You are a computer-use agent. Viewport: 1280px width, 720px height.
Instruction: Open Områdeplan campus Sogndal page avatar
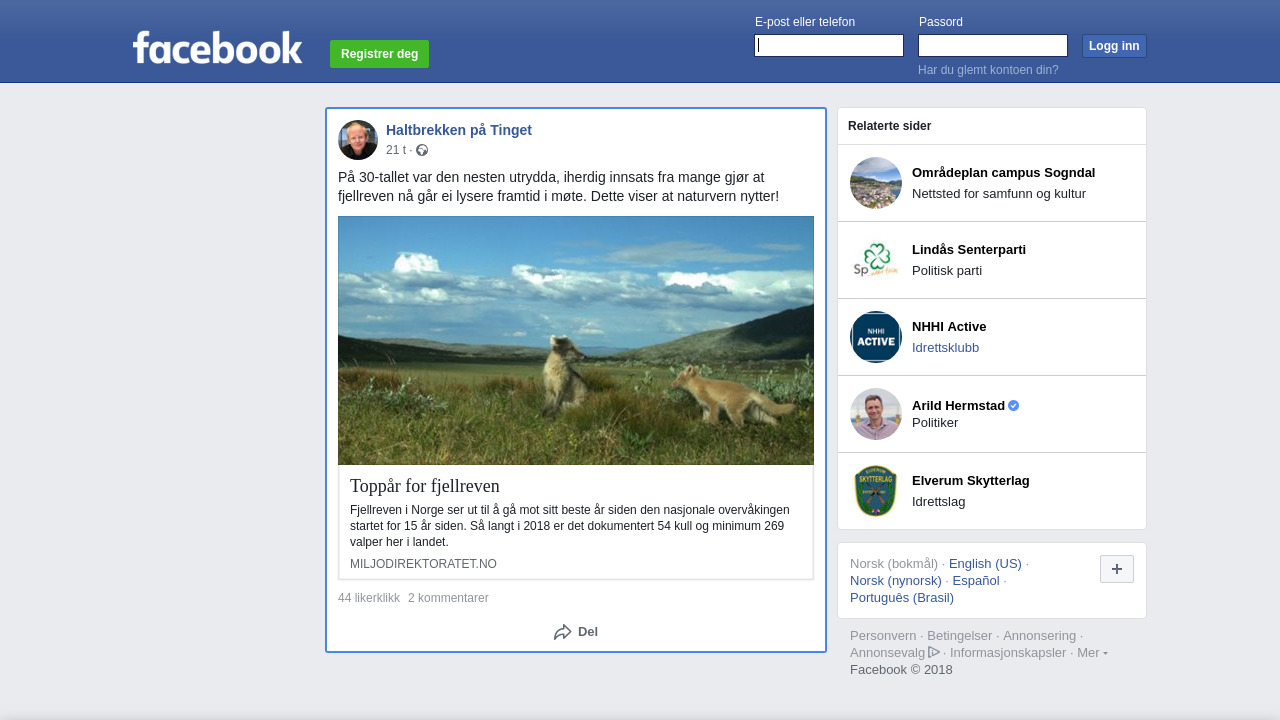pos(876,183)
